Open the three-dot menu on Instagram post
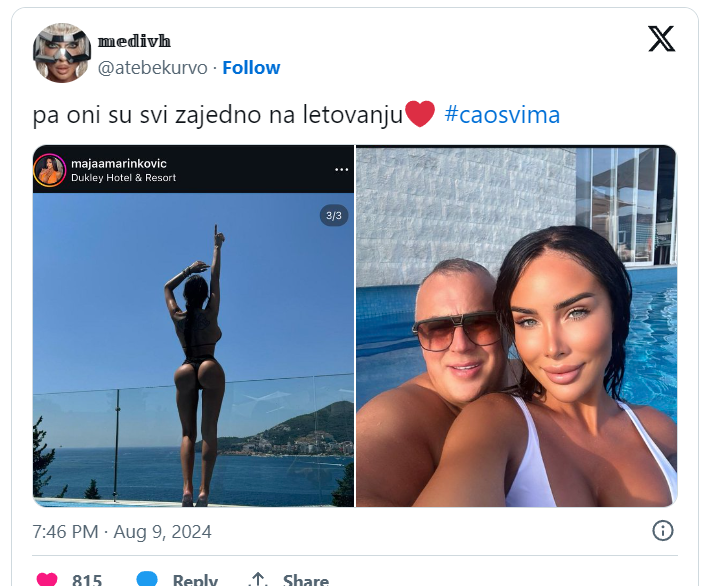715x586 pixels. point(342,170)
